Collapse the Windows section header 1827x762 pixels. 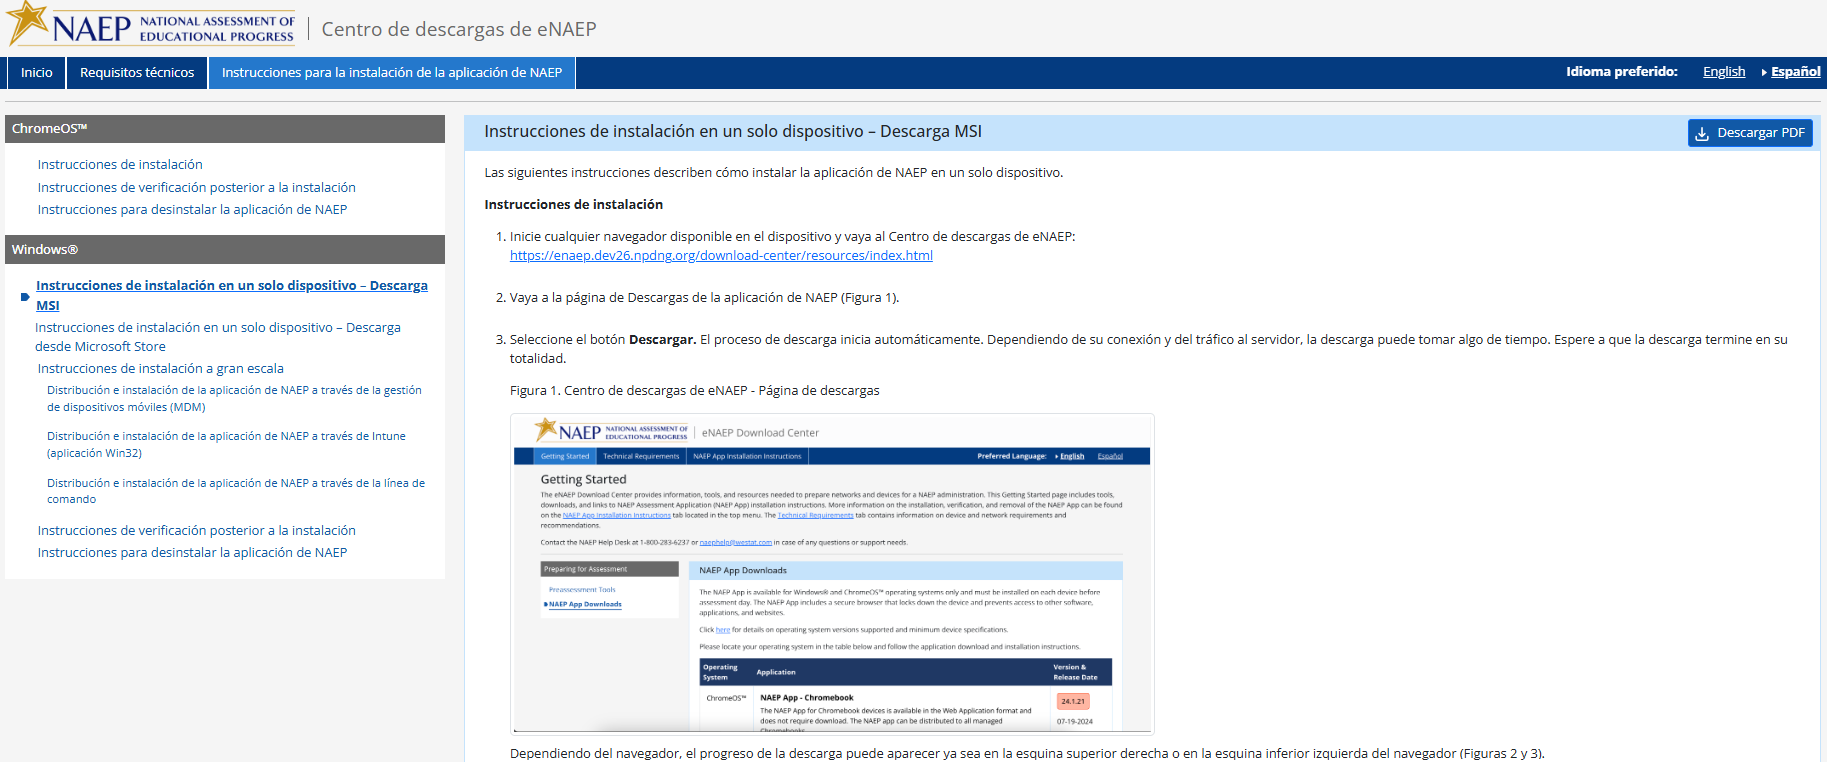224,250
